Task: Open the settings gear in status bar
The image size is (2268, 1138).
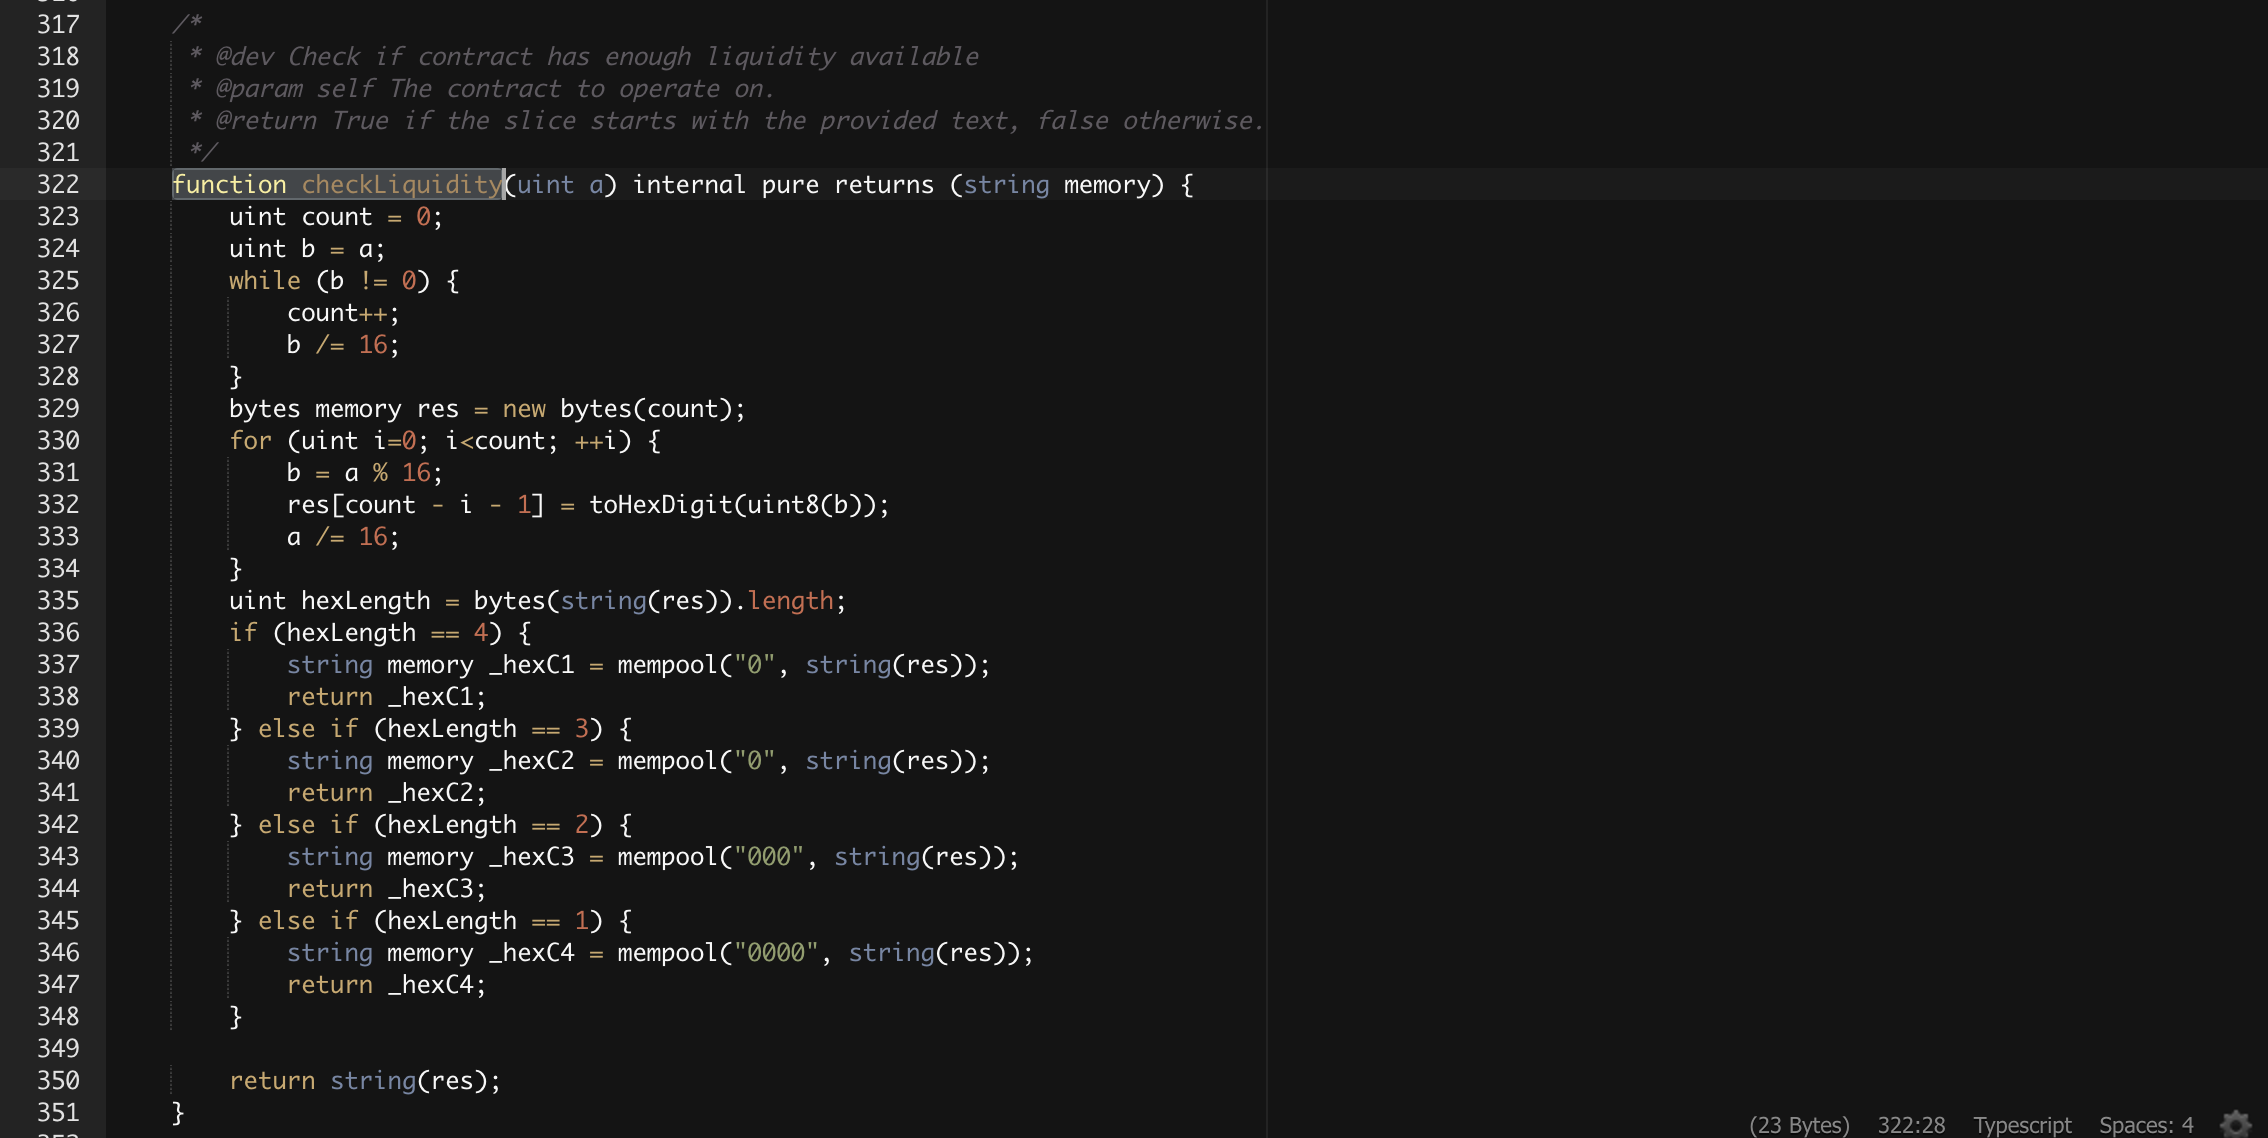Action: [2235, 1124]
